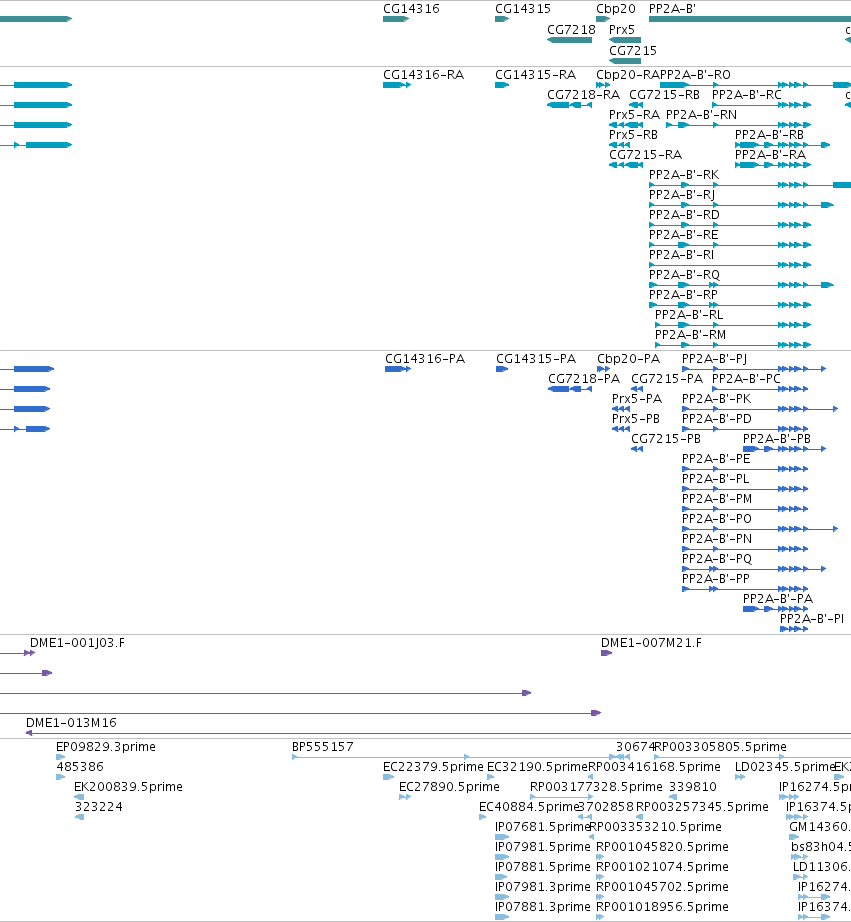This screenshot has height=922, width=851.
Task: Click protein label PP2A-B'-PC
Action: tap(746, 379)
